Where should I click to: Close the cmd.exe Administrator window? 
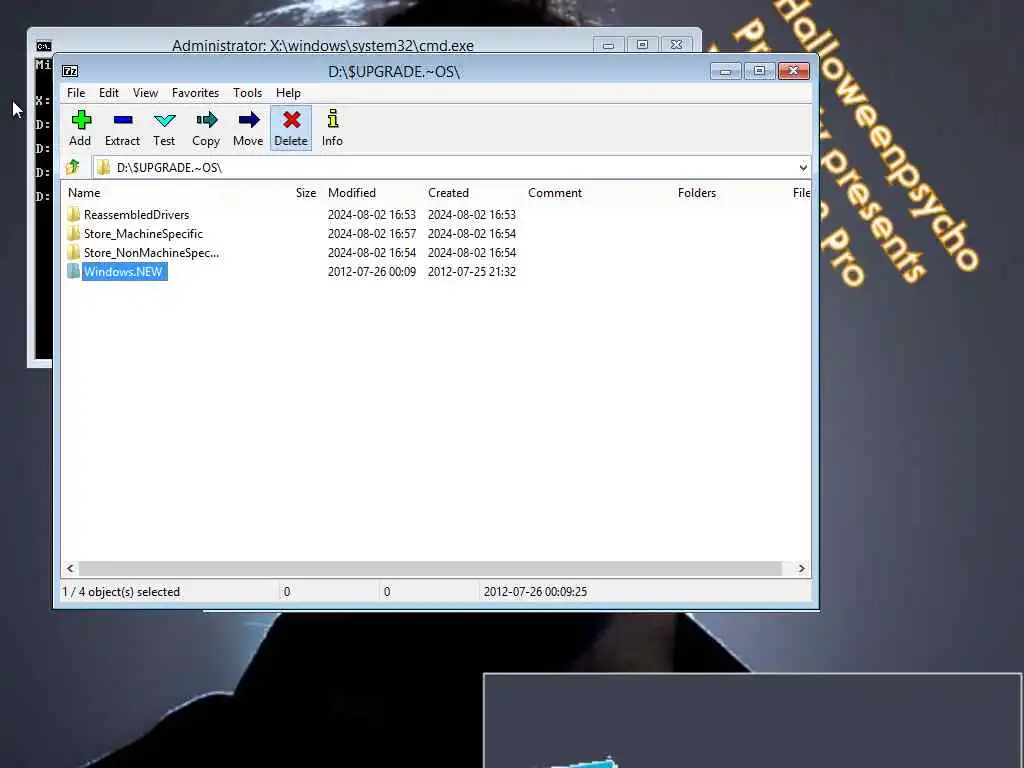tap(677, 45)
